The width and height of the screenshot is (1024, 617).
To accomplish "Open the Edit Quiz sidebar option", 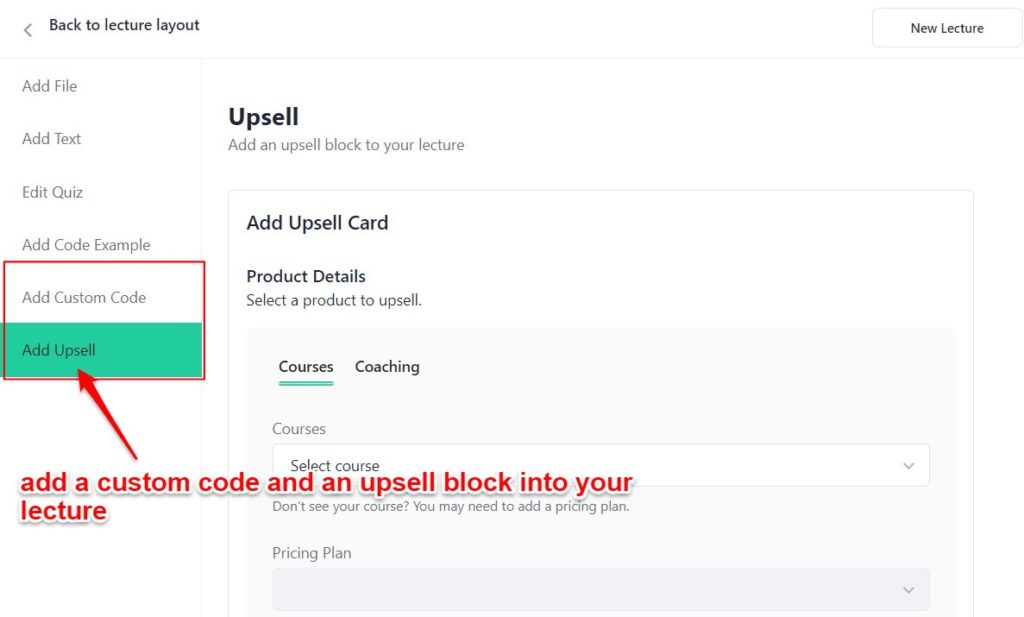I will [x=53, y=192].
